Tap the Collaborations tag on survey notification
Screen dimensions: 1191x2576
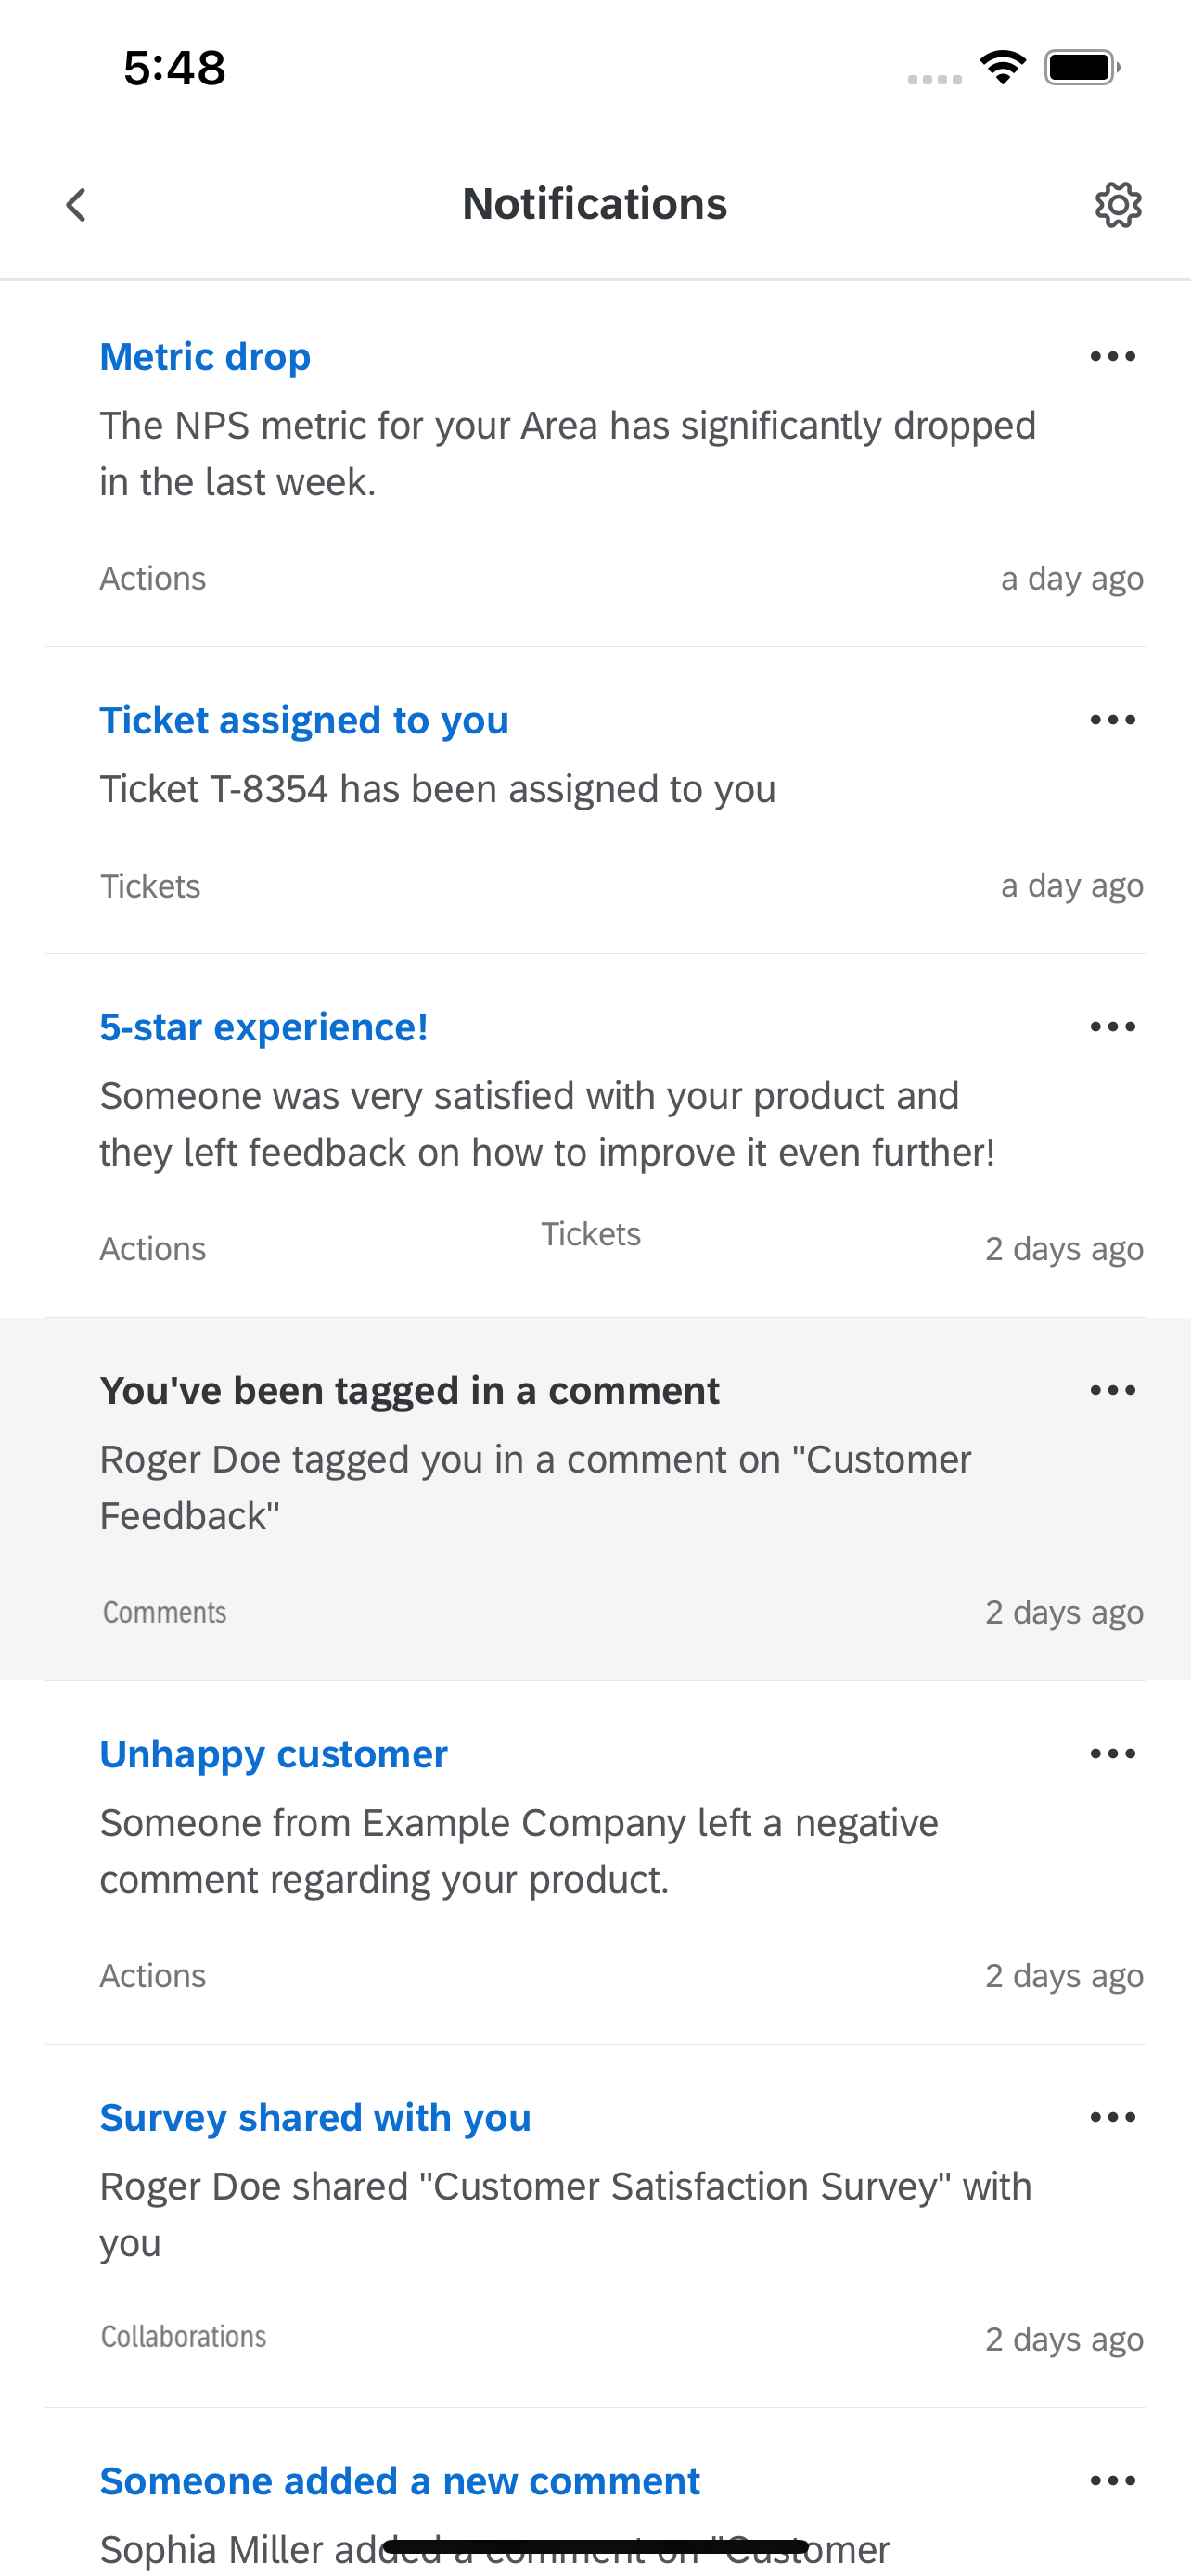pyautogui.click(x=184, y=2336)
